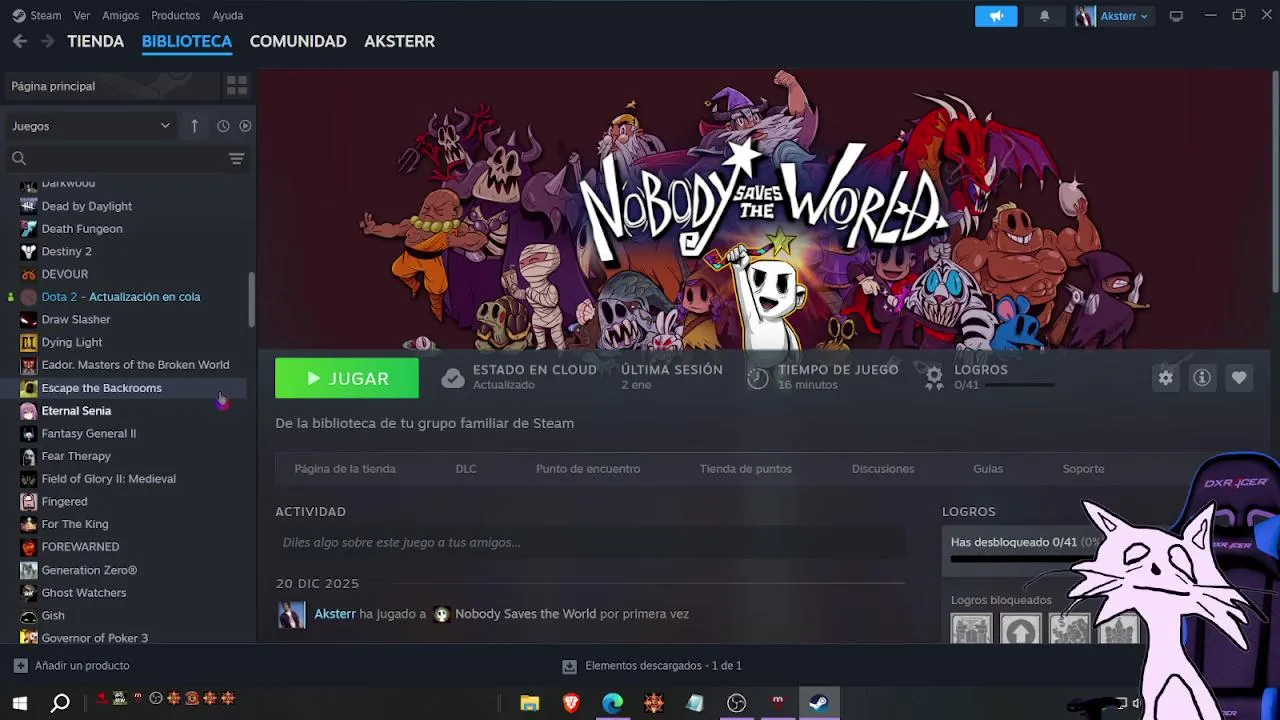Switch library to grid collections view

click(237, 86)
